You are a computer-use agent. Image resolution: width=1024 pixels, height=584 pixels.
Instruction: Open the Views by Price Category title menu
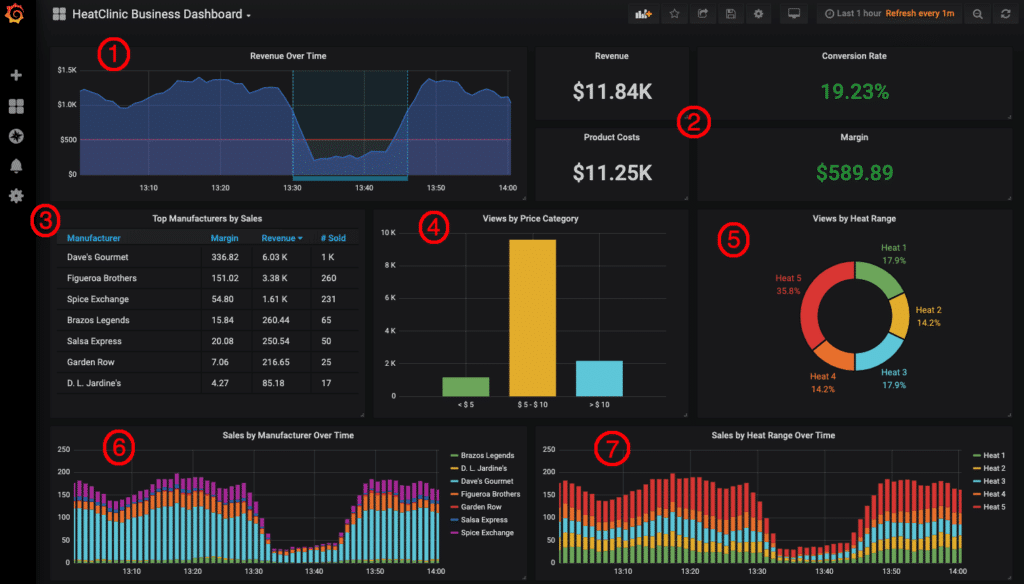click(530, 219)
